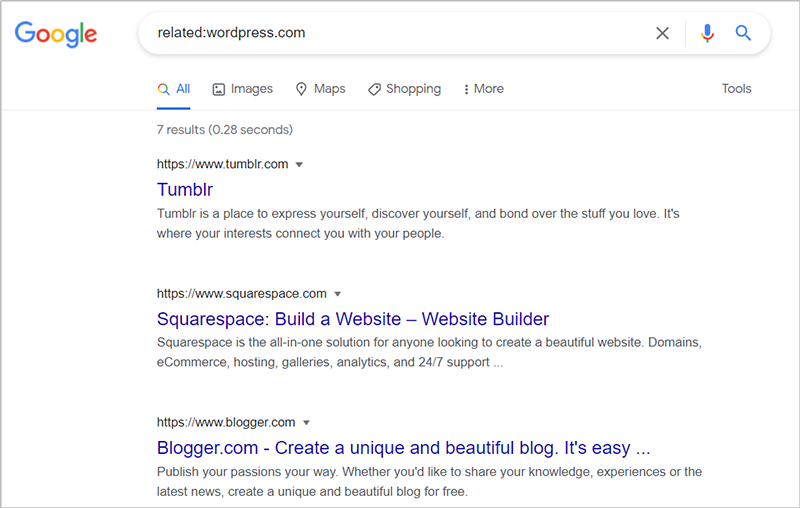Expand dropdown arrow next to squarespace.com URL
This screenshot has width=800, height=508.
tap(337, 294)
